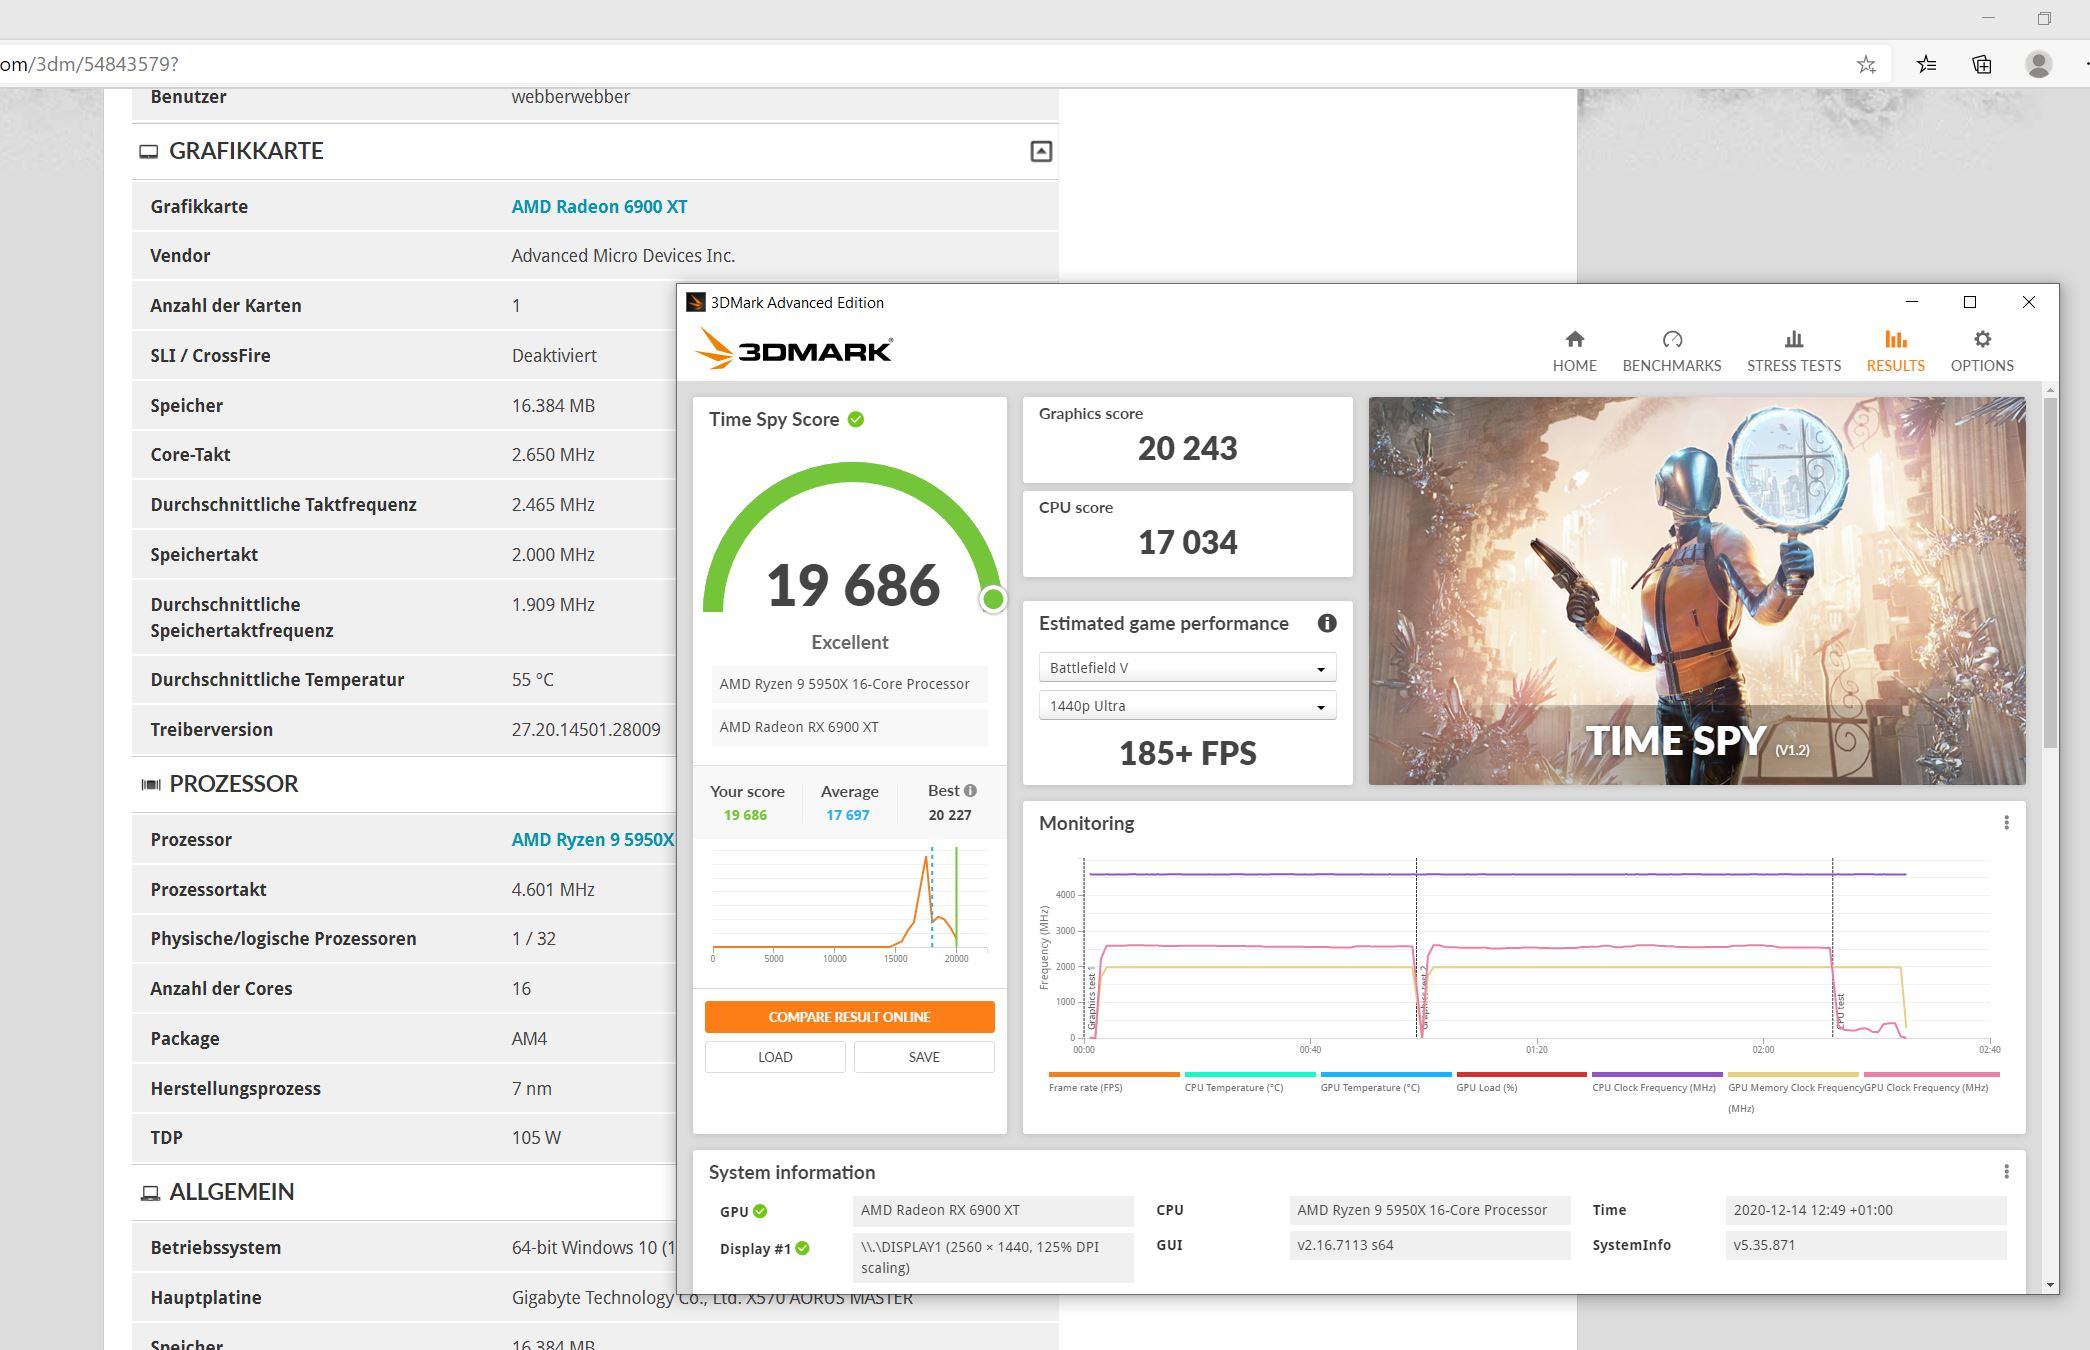Open the Battlefield V game dropdown

pyautogui.click(x=1186, y=668)
